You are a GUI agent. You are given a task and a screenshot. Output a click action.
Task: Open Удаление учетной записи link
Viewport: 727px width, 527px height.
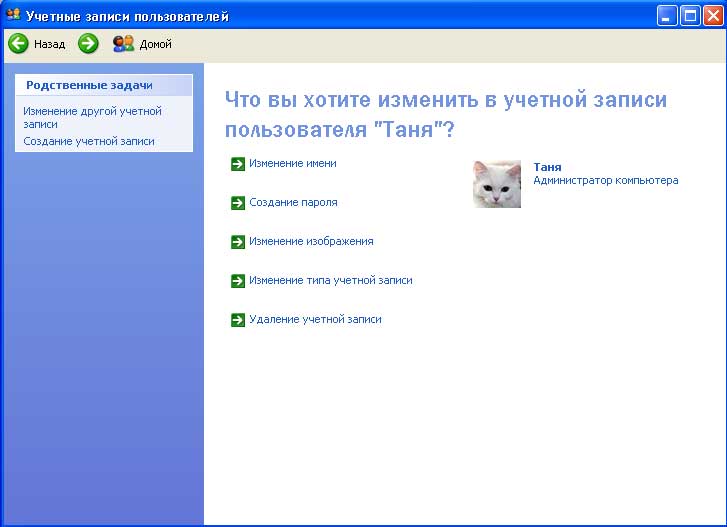(x=315, y=319)
